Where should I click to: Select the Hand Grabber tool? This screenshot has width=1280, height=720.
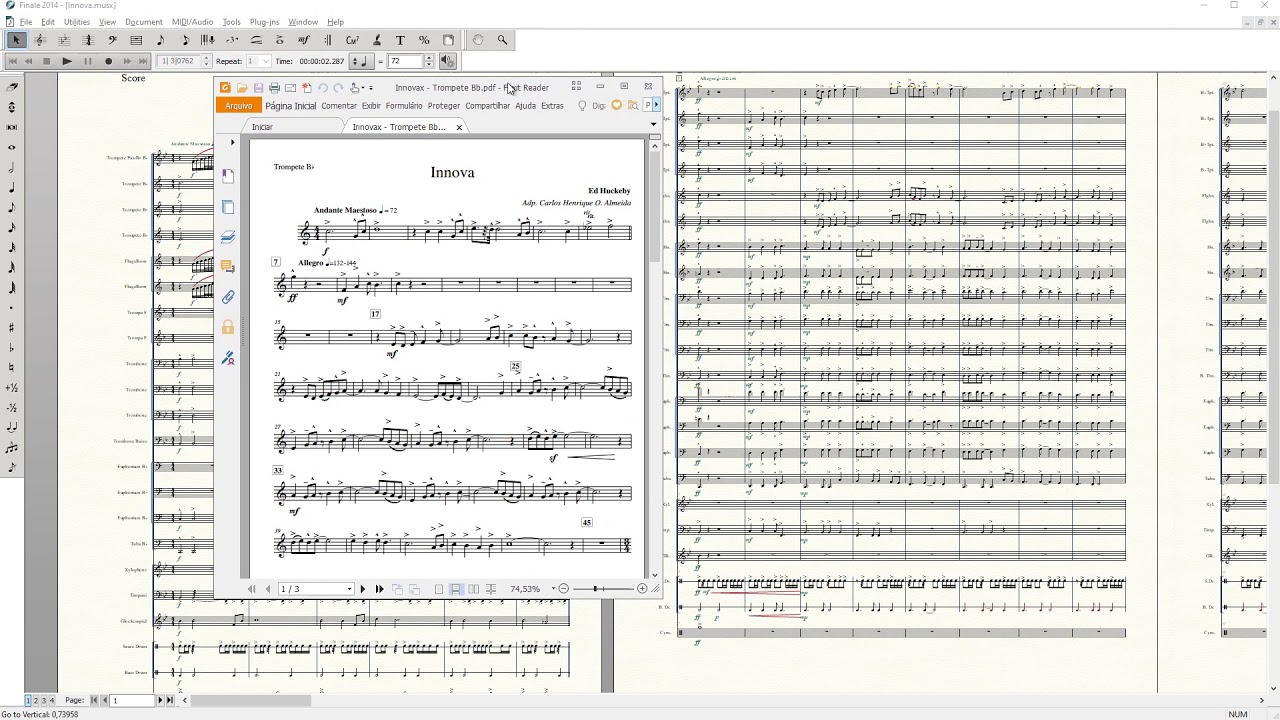(478, 40)
